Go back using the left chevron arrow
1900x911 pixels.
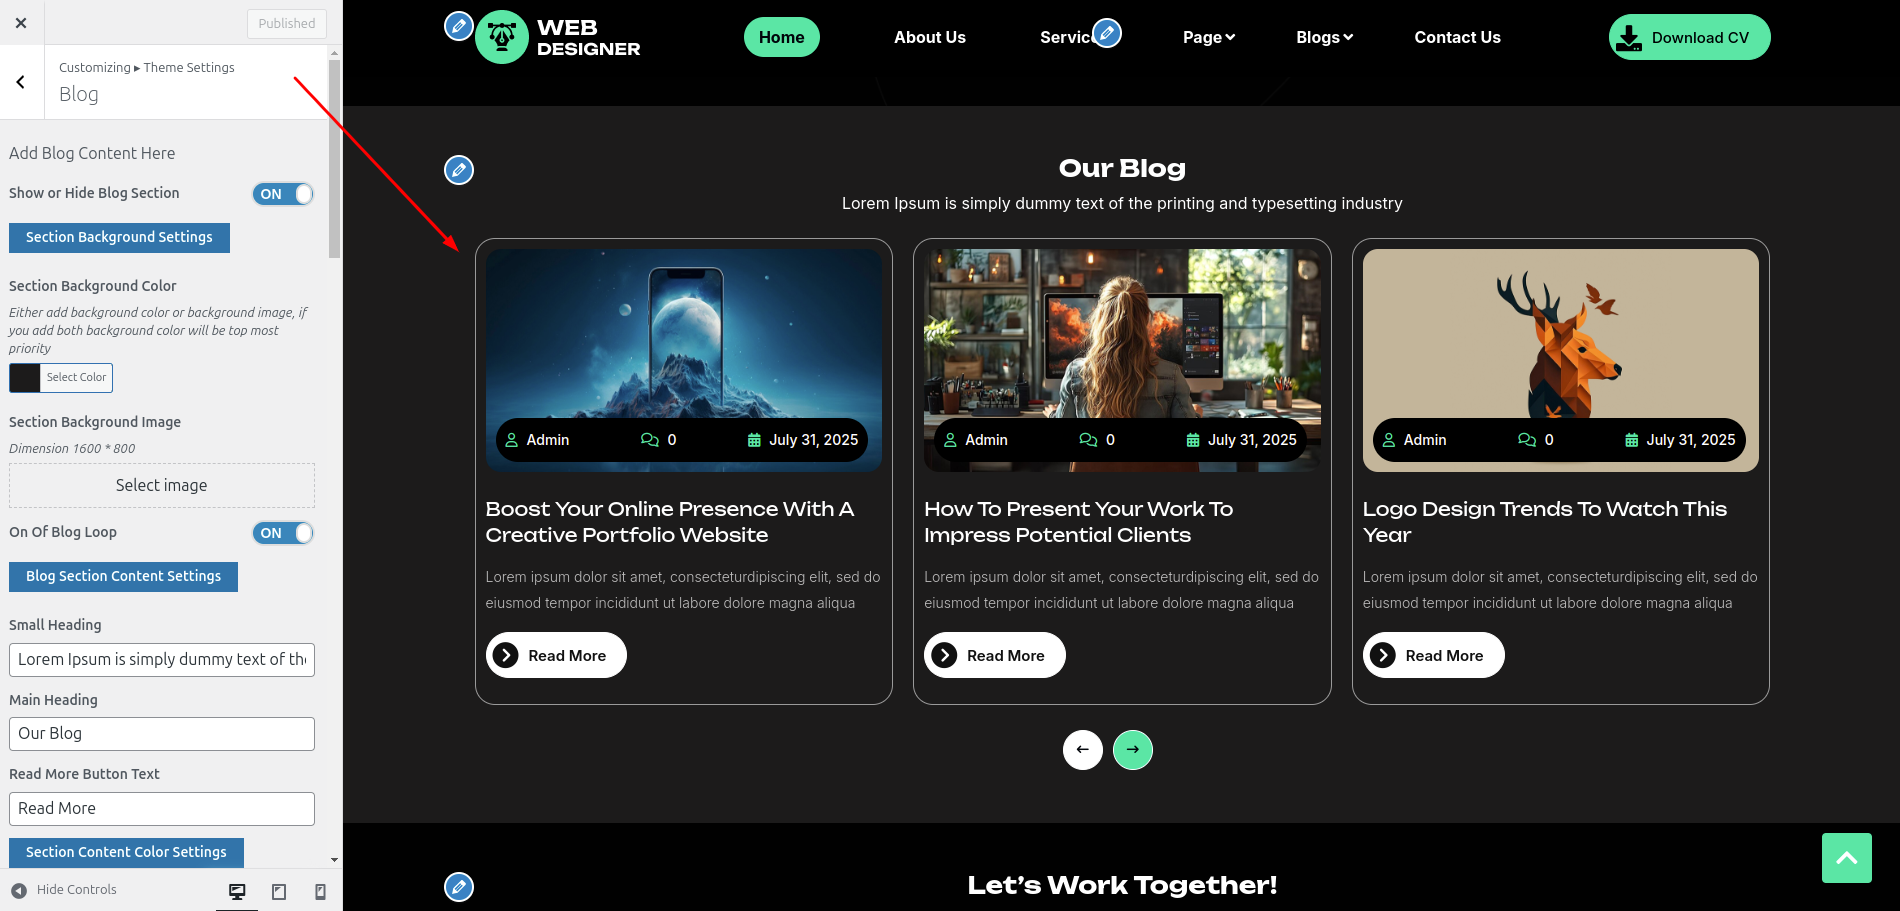click(x=21, y=82)
